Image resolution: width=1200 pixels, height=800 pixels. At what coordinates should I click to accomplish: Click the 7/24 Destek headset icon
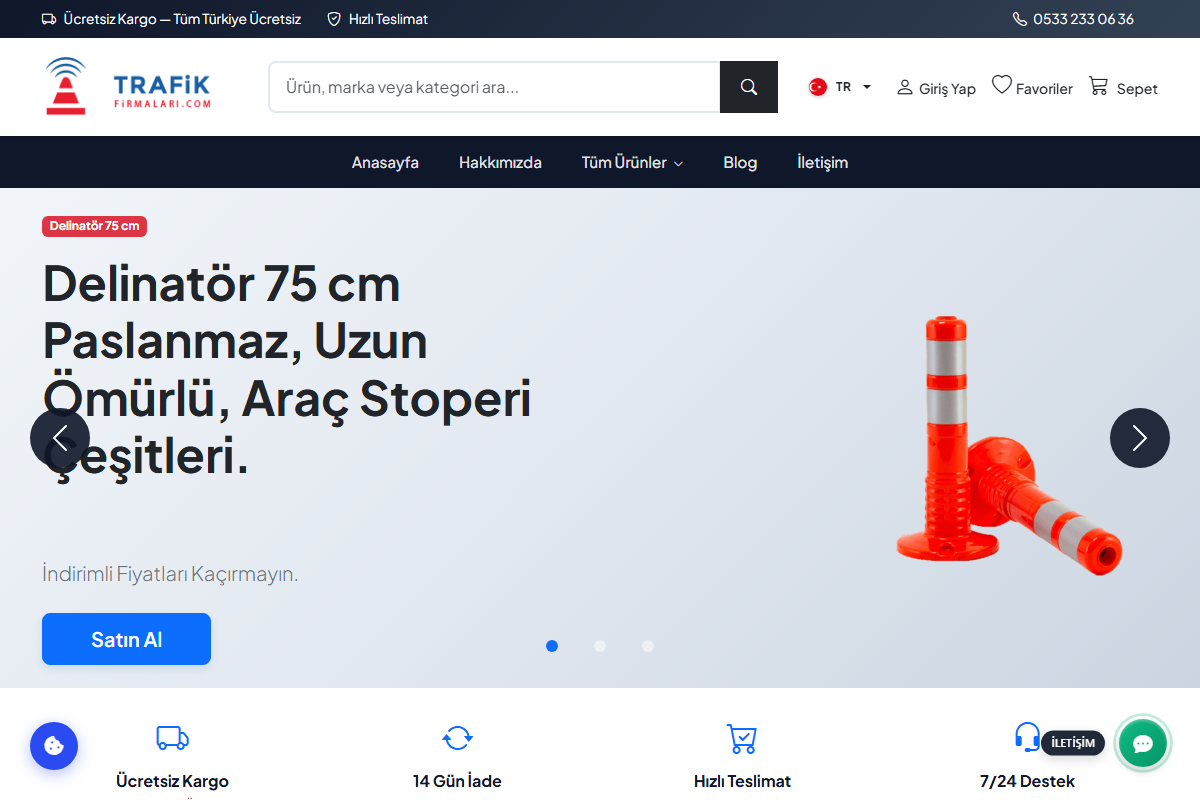(1027, 737)
